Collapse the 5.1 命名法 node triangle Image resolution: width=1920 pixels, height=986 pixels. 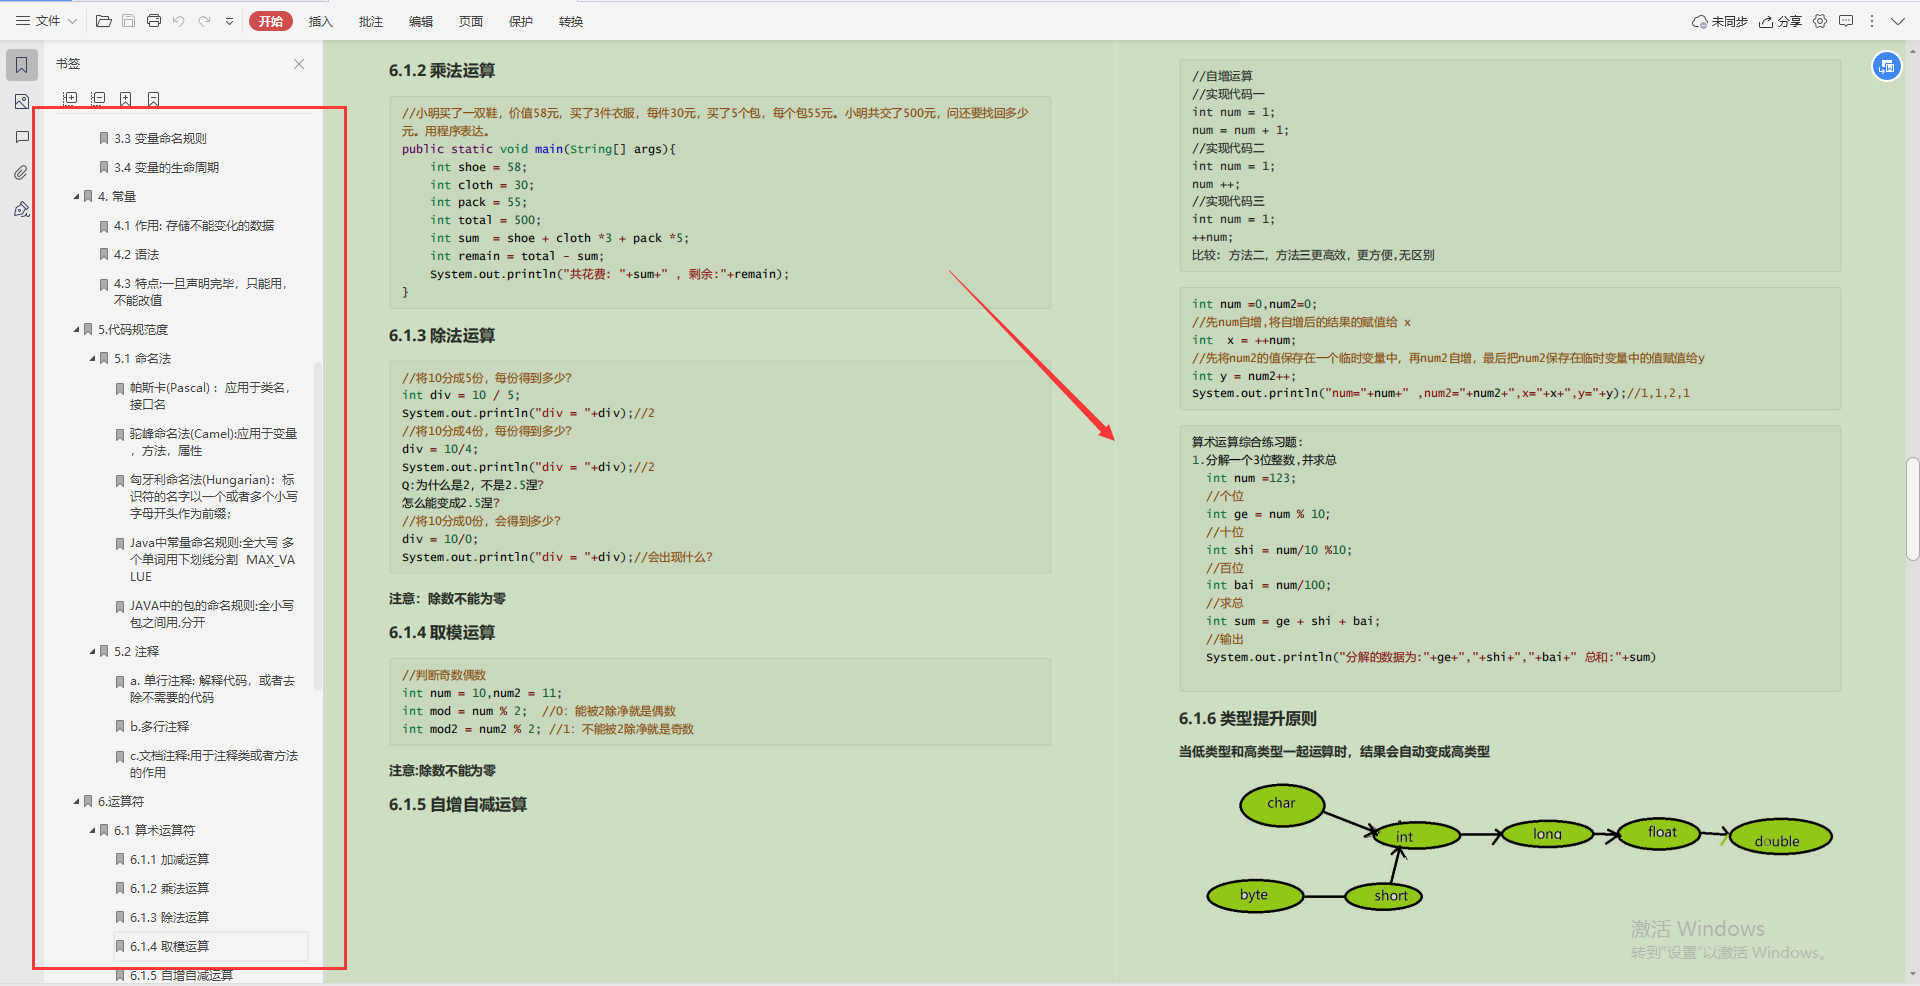click(x=92, y=359)
